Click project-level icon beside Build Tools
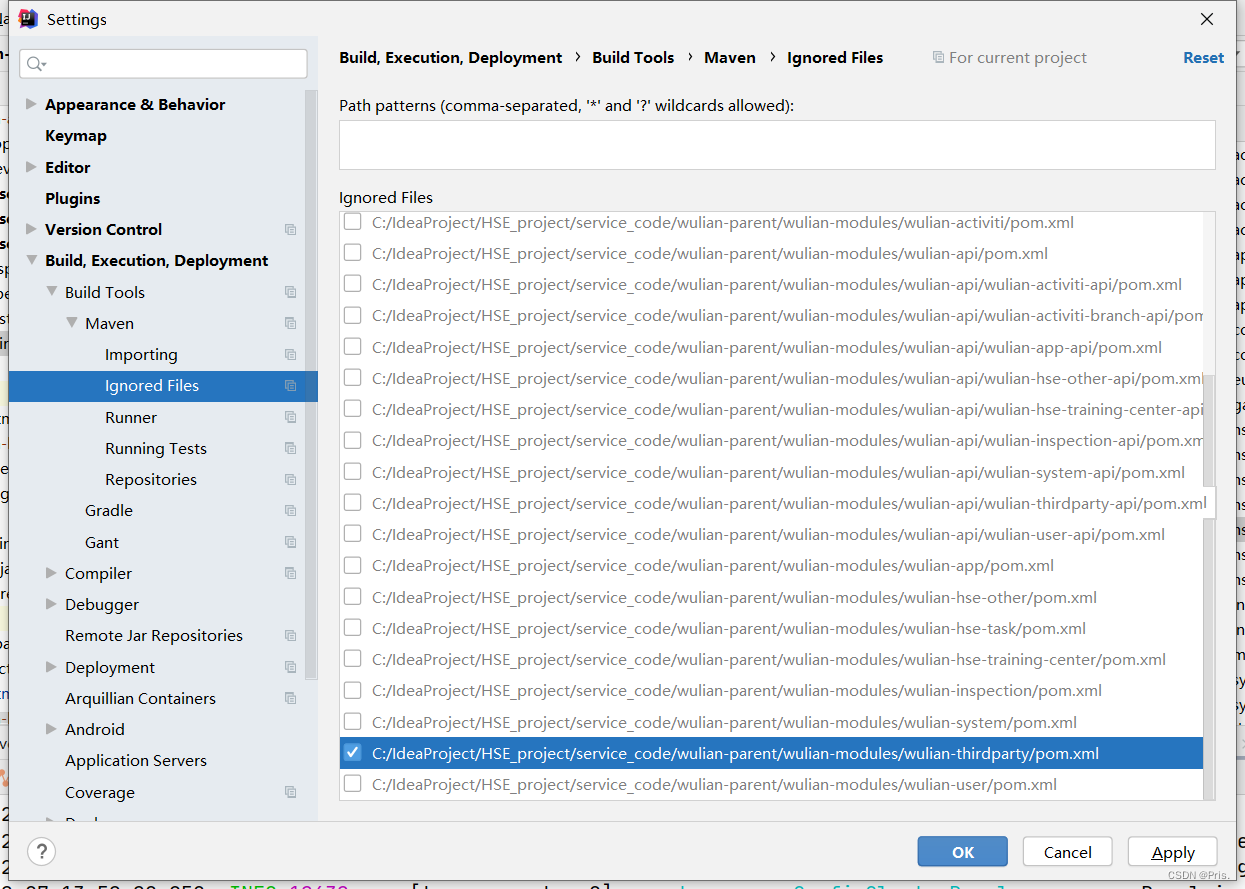1245x889 pixels. [290, 292]
